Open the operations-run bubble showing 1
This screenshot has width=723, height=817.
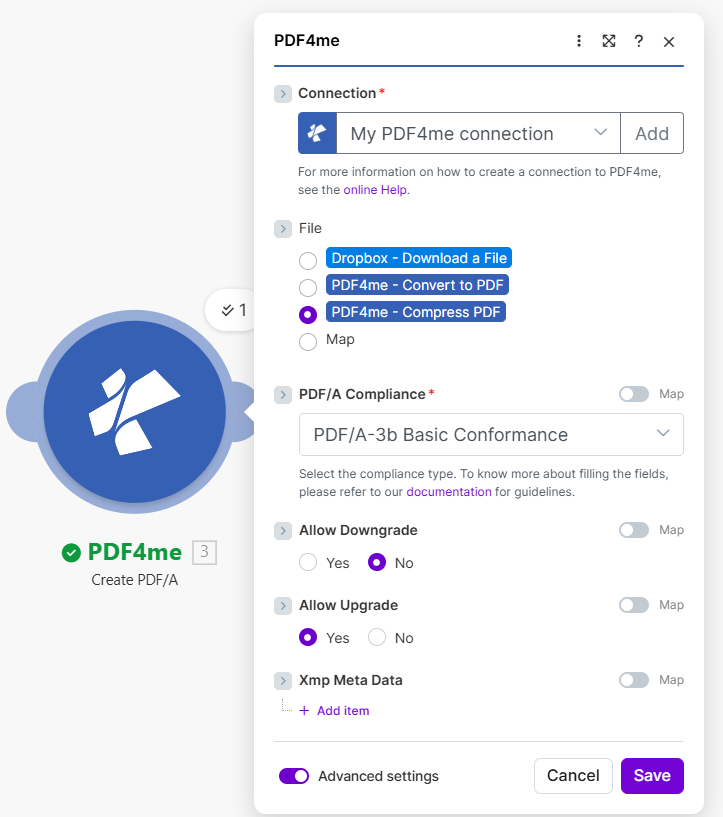233,310
